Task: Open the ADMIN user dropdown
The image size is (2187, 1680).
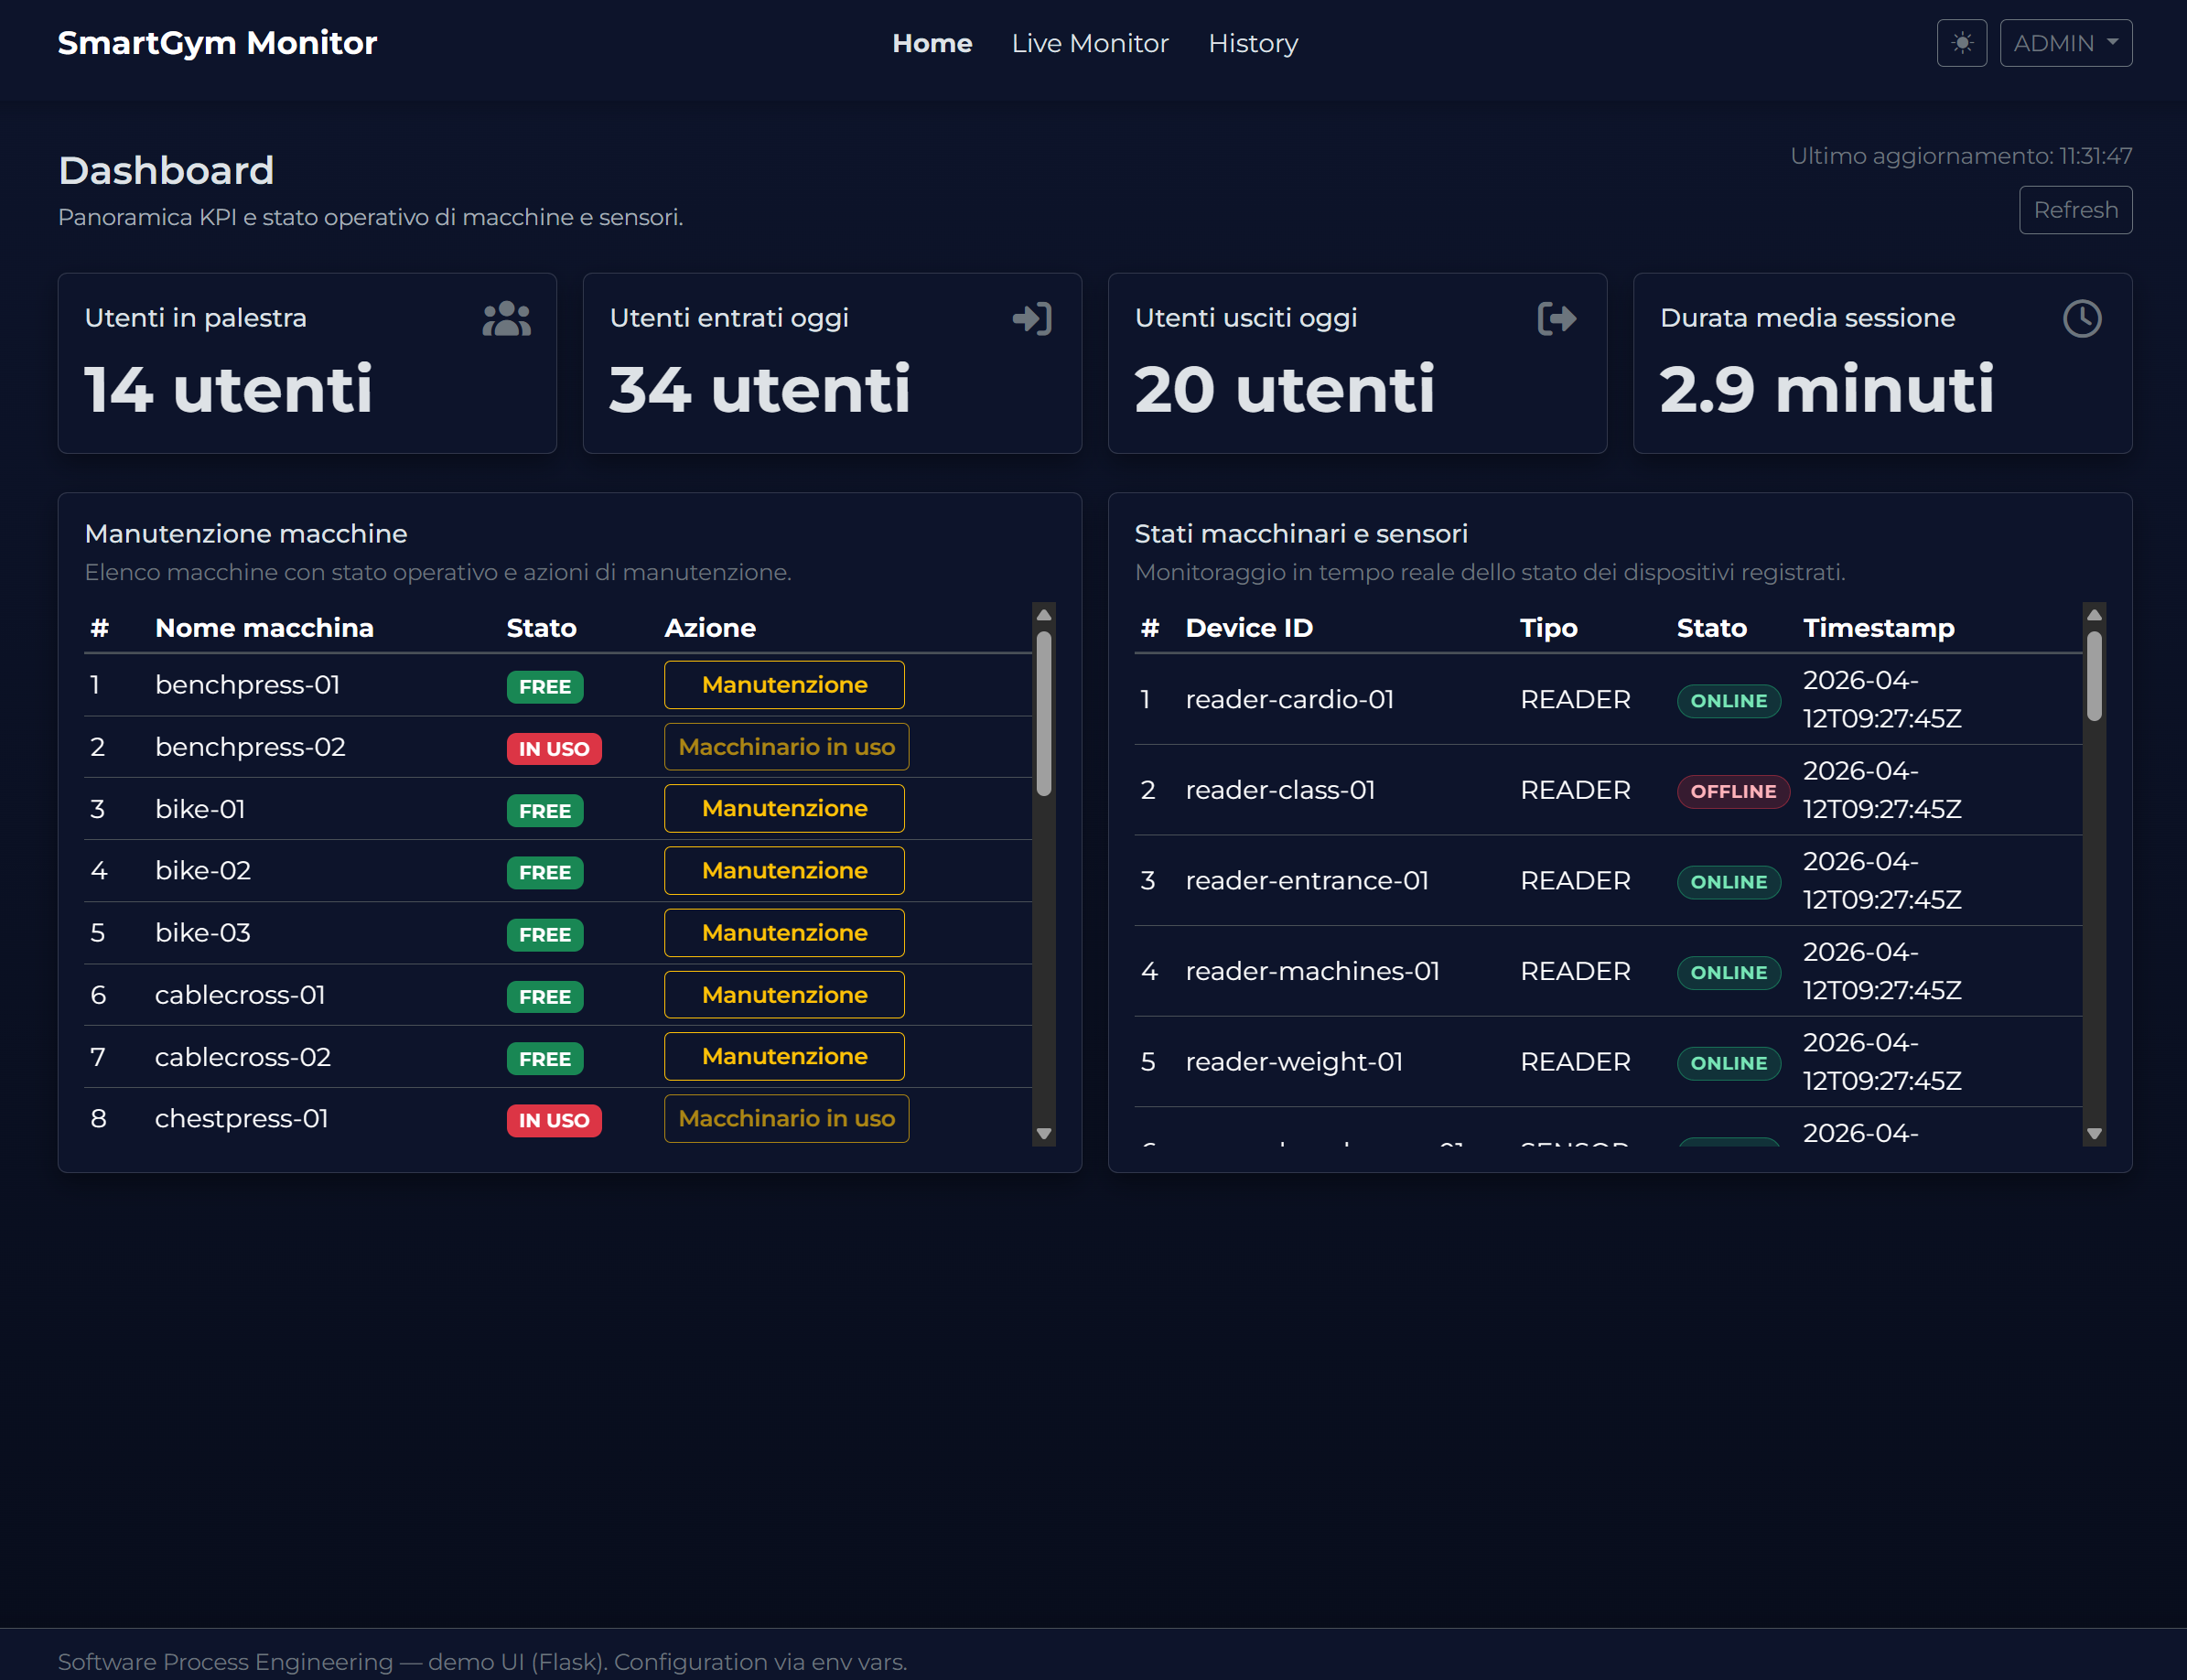Action: pos(2065,43)
